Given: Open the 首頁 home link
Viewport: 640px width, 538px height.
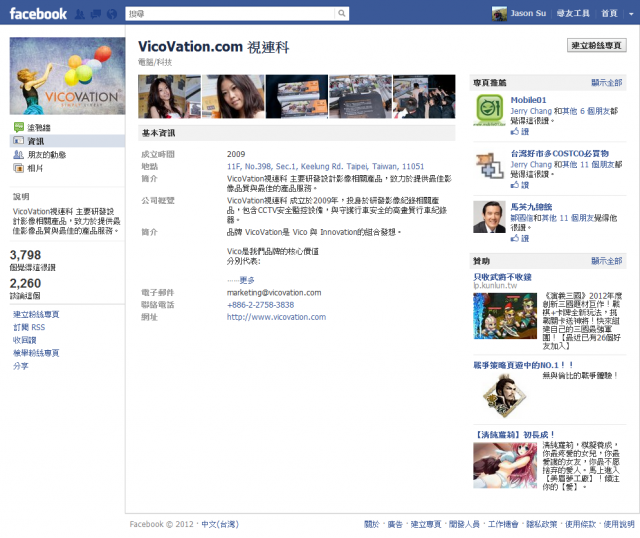Looking at the screenshot, I should [x=609, y=13].
